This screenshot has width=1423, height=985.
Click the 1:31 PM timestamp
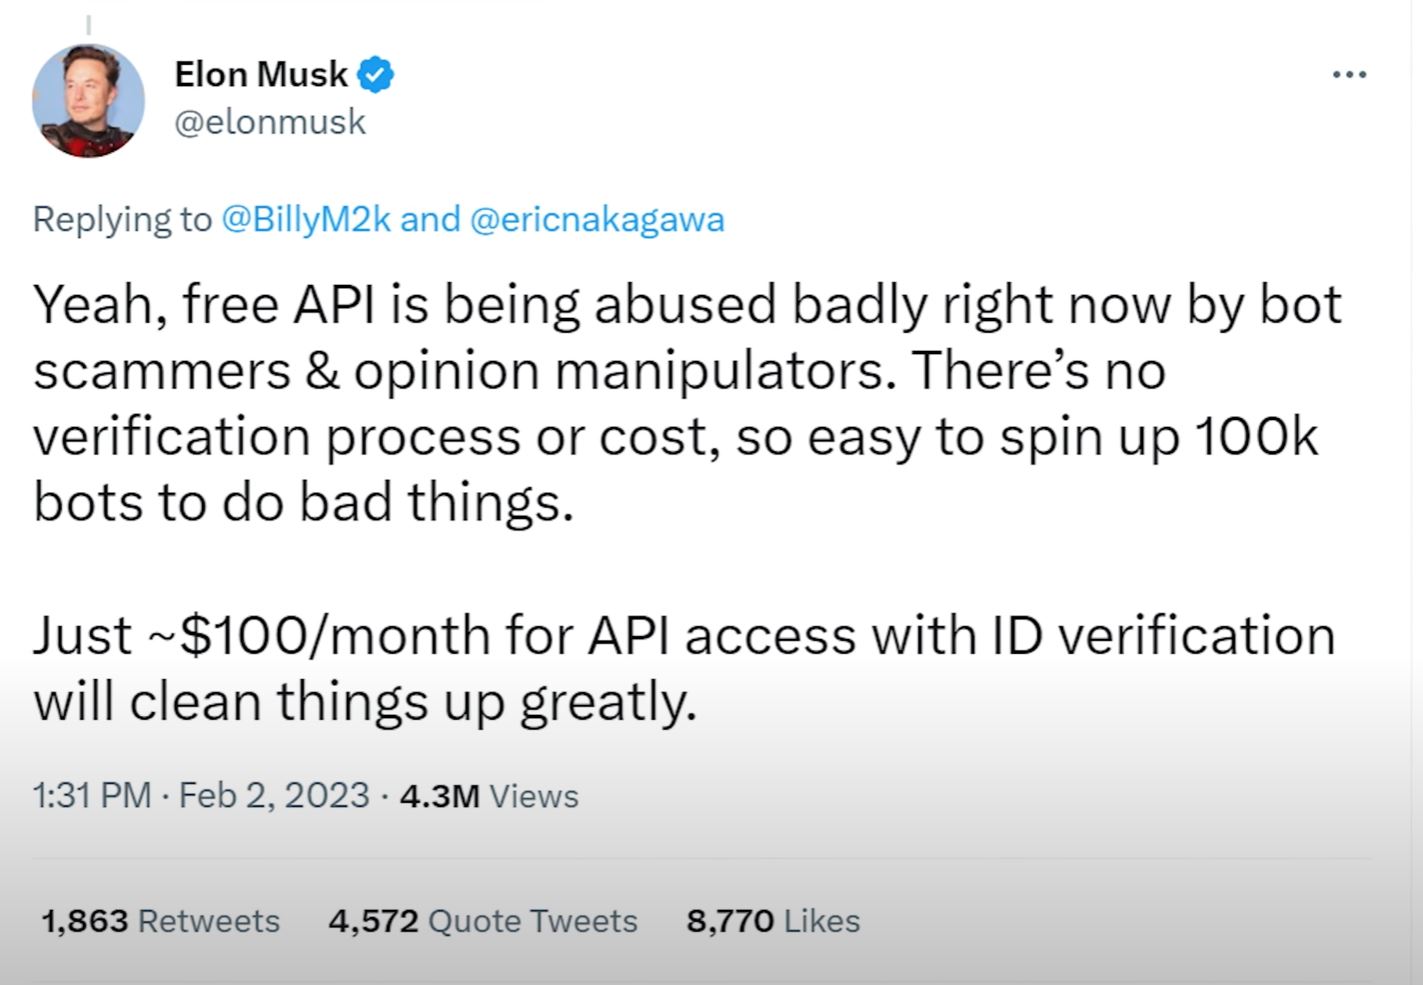click(92, 796)
